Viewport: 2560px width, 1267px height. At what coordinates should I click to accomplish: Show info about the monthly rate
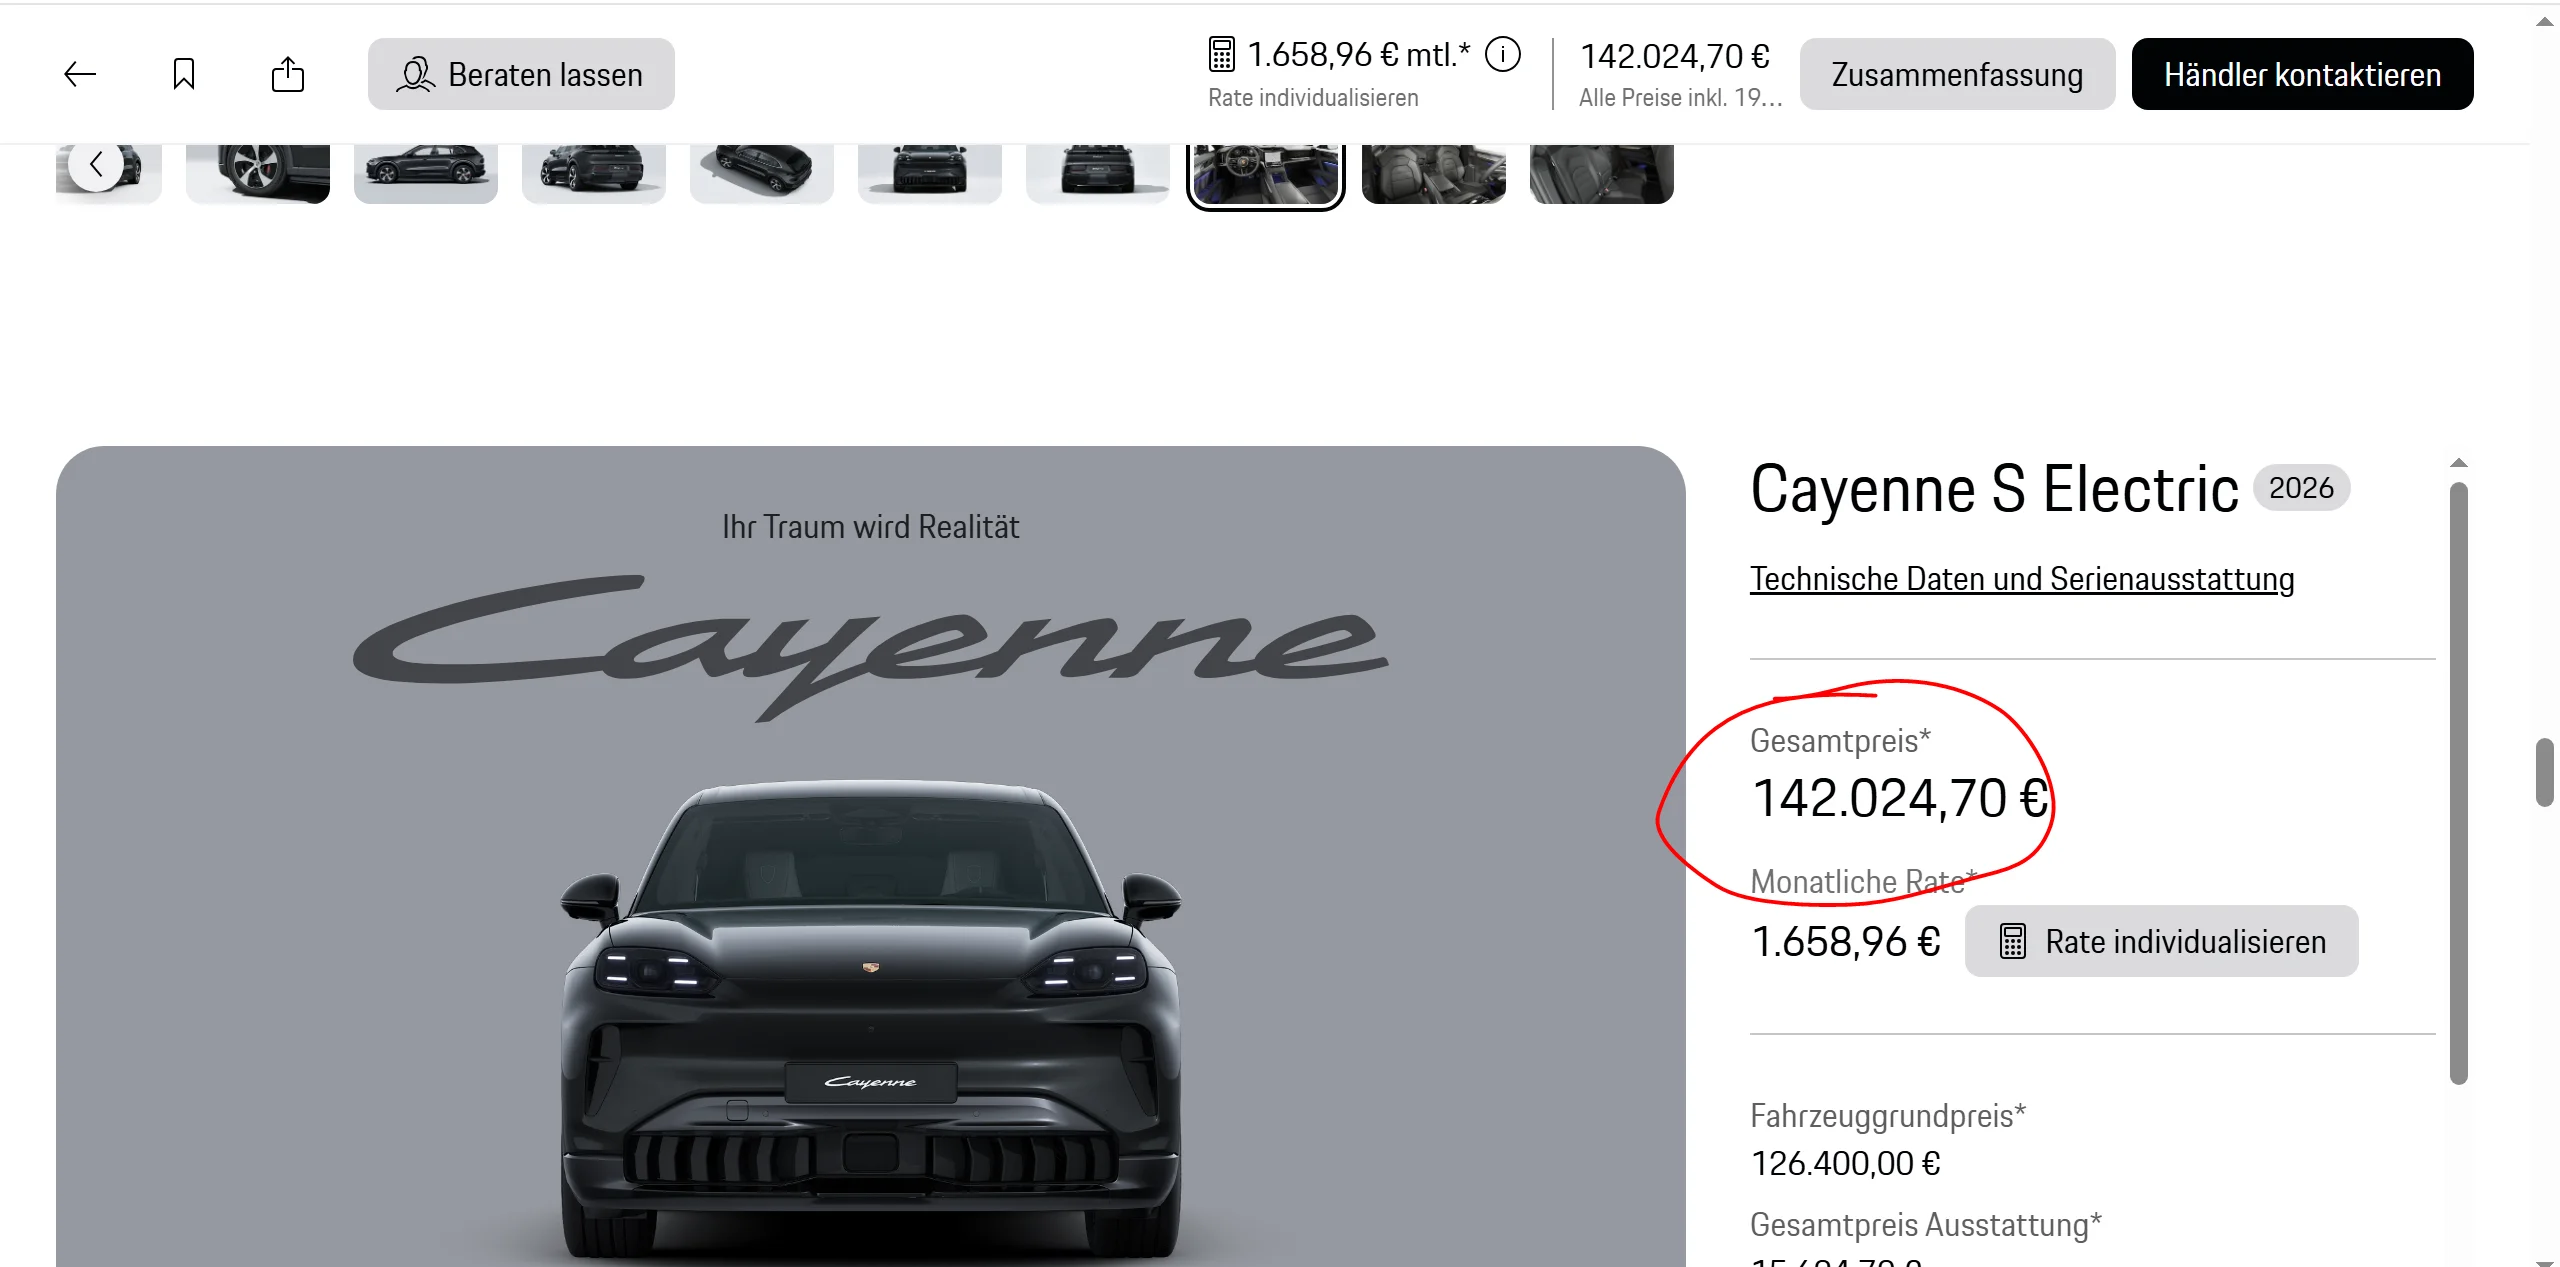(1503, 54)
